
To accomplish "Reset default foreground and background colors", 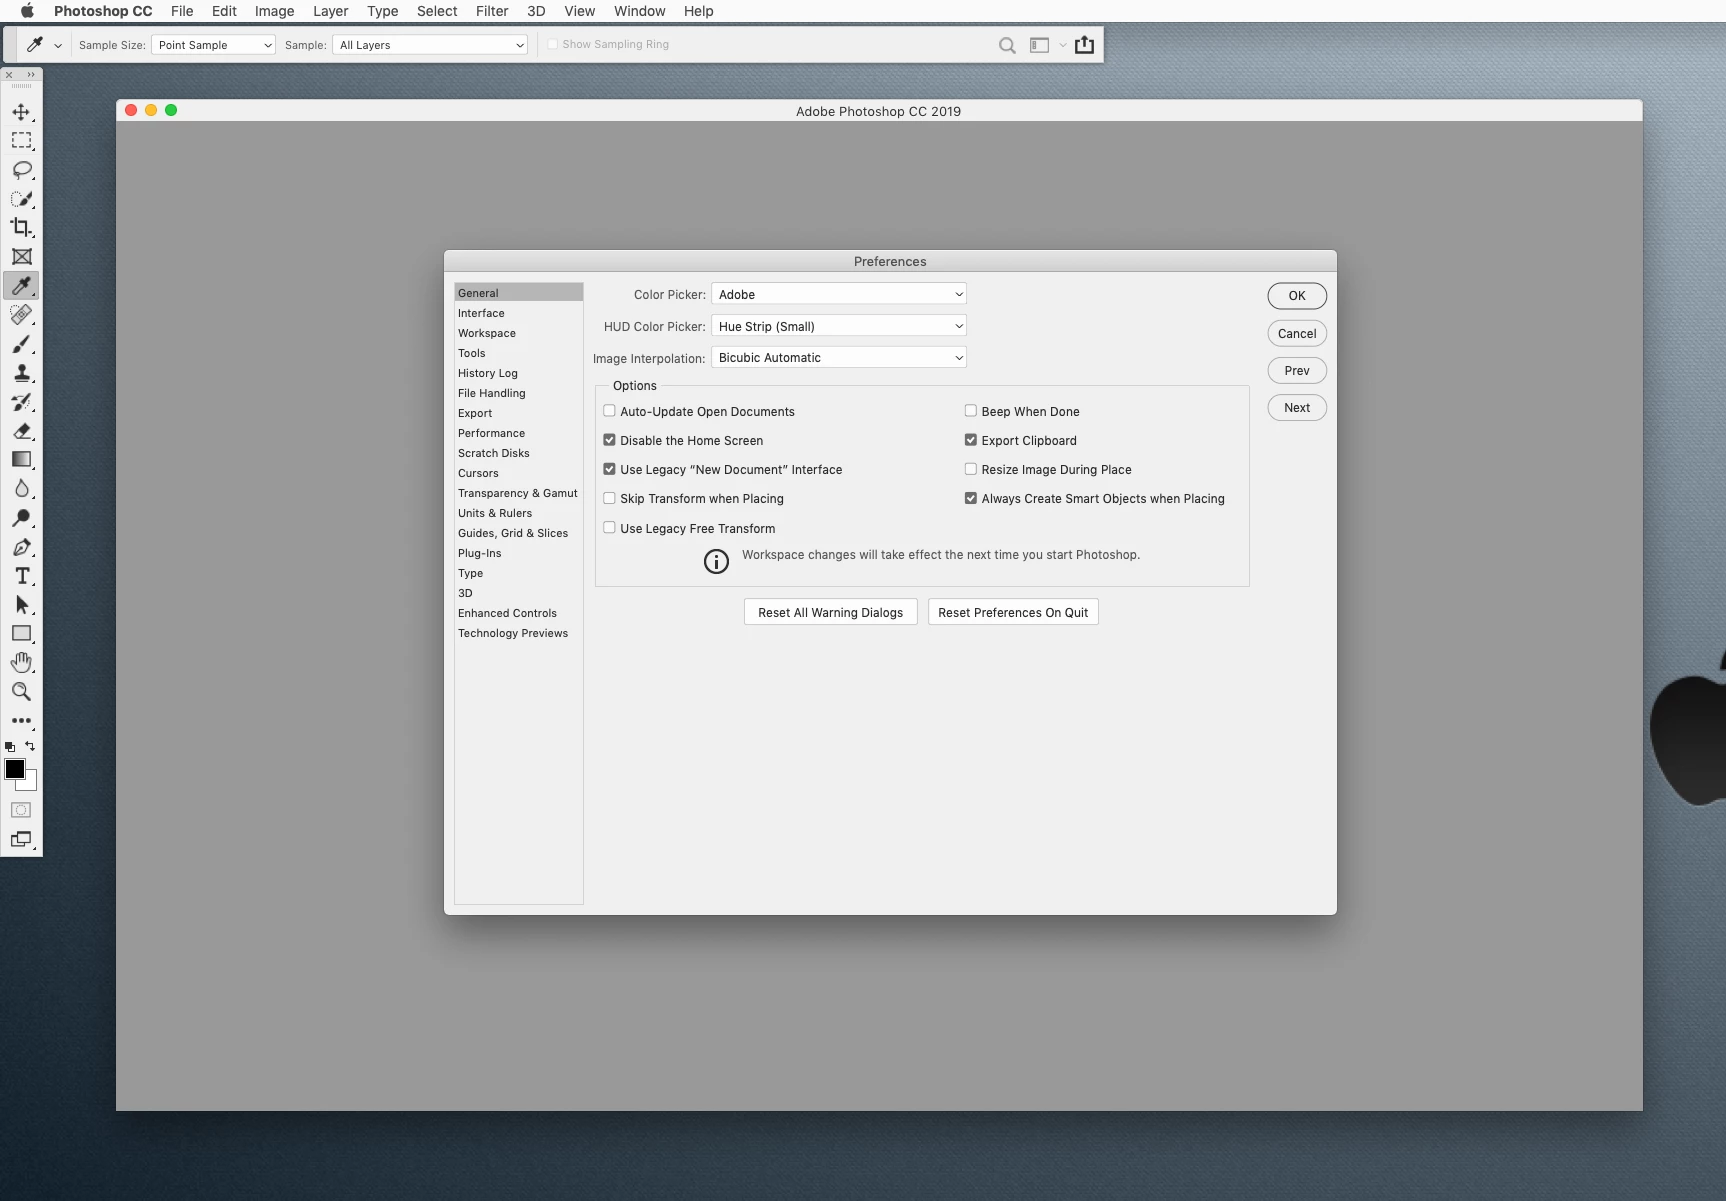I will tap(10, 747).
